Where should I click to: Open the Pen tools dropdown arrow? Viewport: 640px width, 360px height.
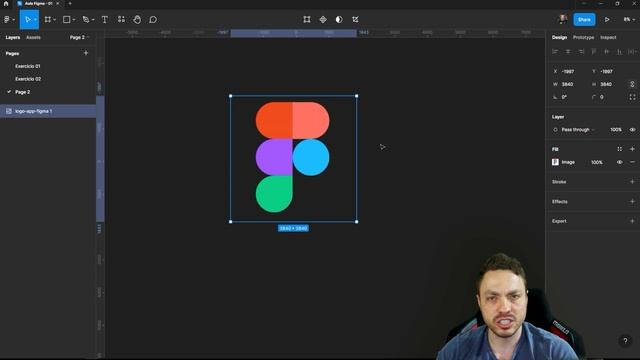(x=93, y=20)
